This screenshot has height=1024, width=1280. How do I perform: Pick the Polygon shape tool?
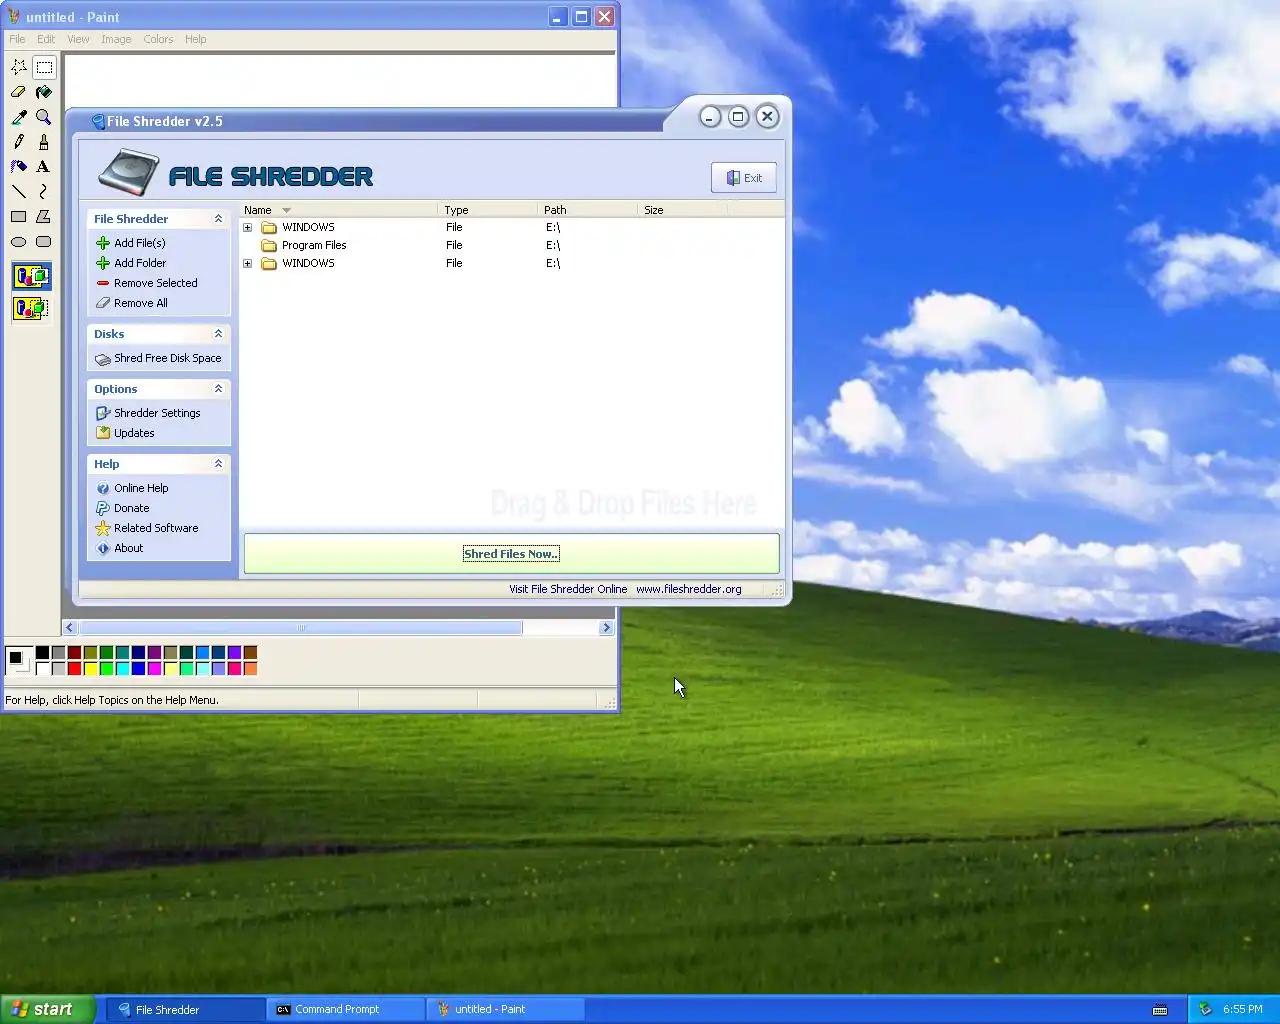pyautogui.click(x=44, y=216)
